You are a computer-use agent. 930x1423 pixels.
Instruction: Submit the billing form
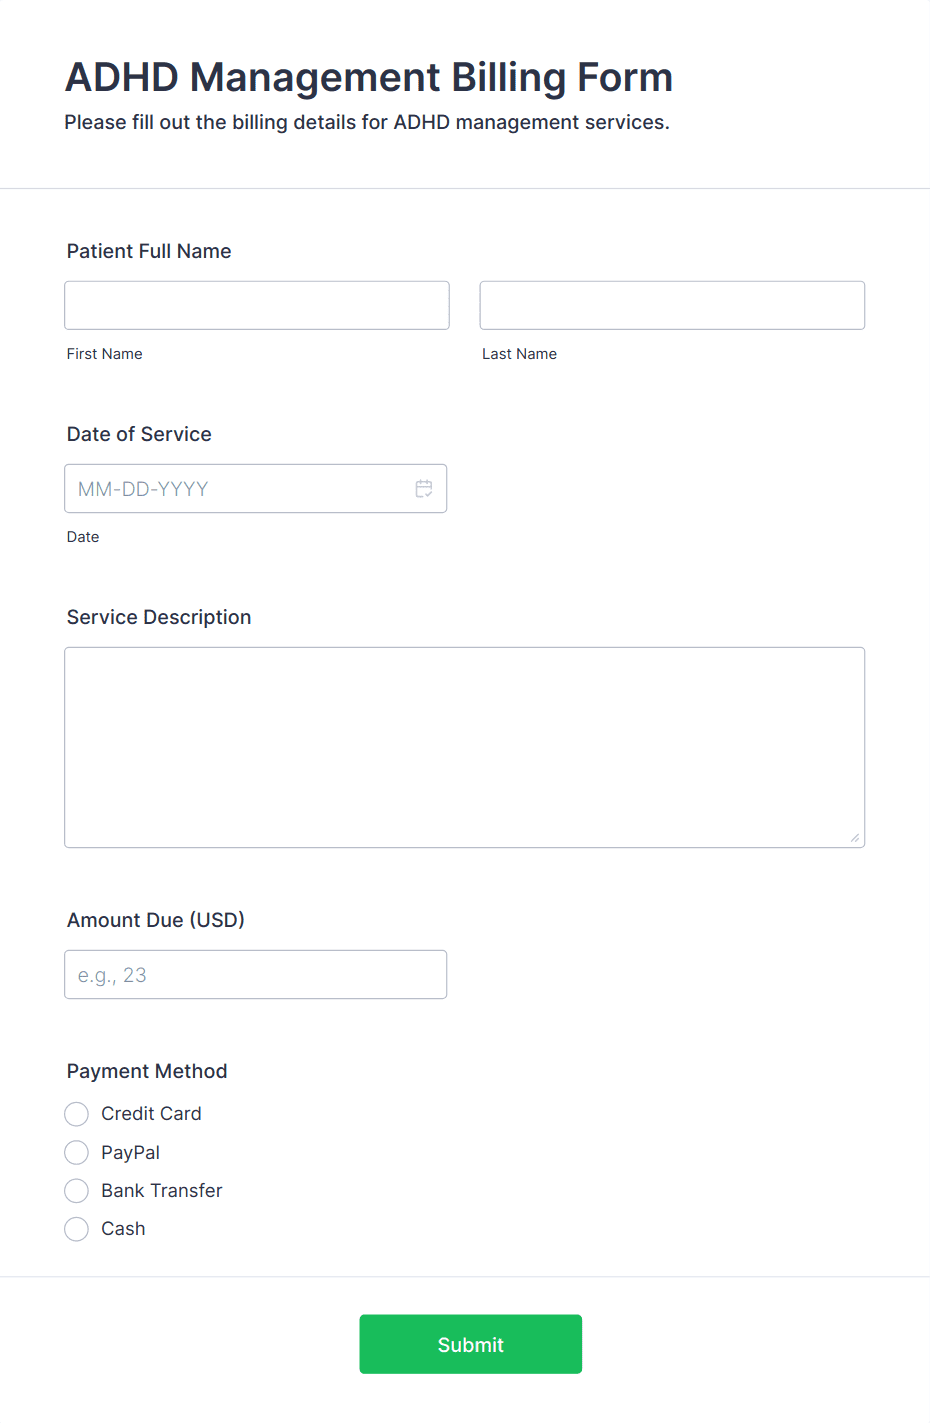471,1344
